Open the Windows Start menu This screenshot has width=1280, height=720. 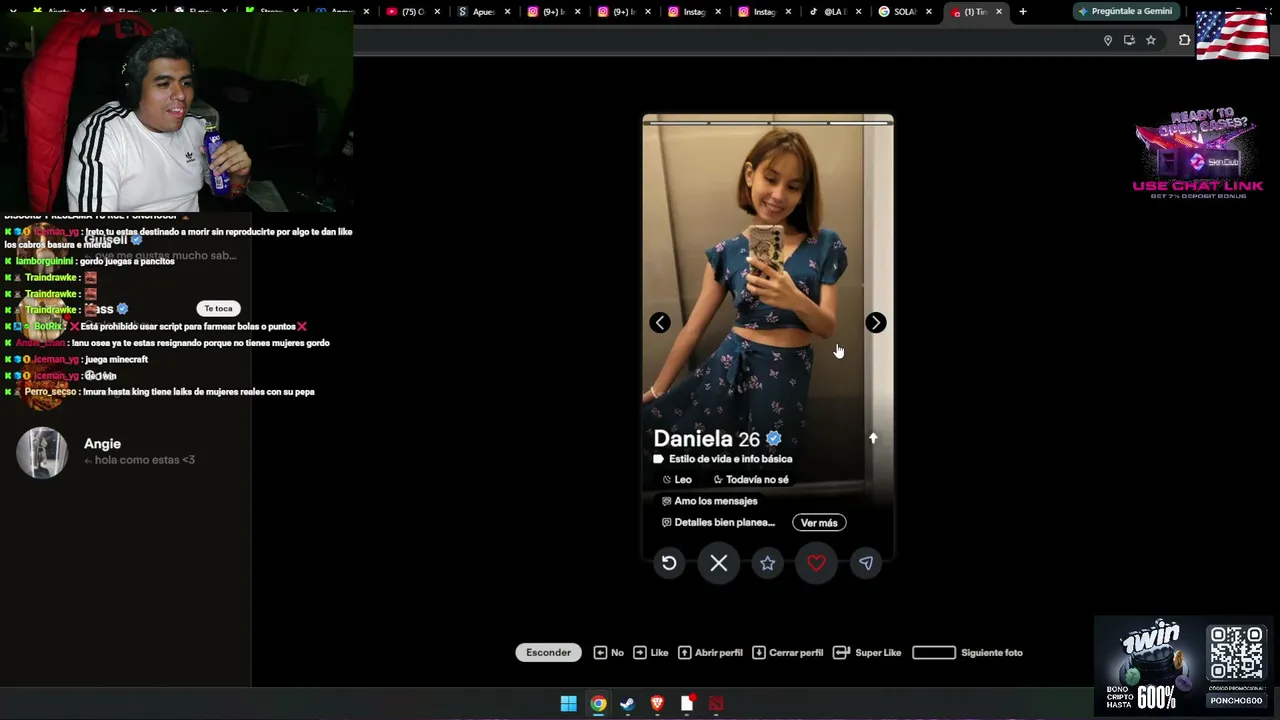(x=568, y=704)
